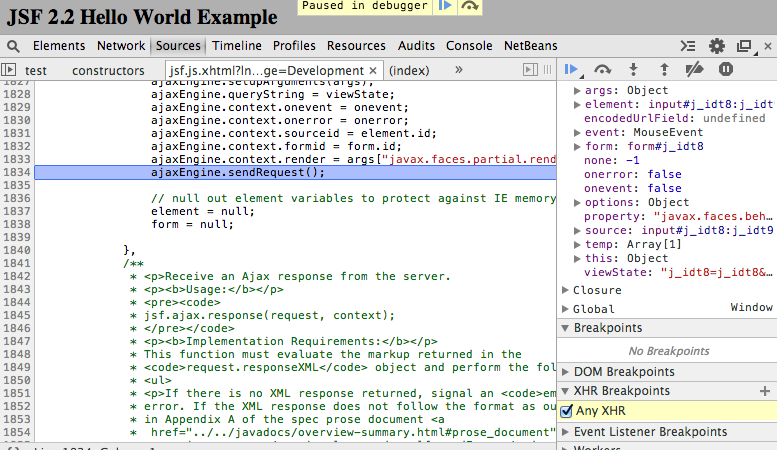Expand the event MouseEvent variable
Screen dimensions: 777x450
pos(577,132)
